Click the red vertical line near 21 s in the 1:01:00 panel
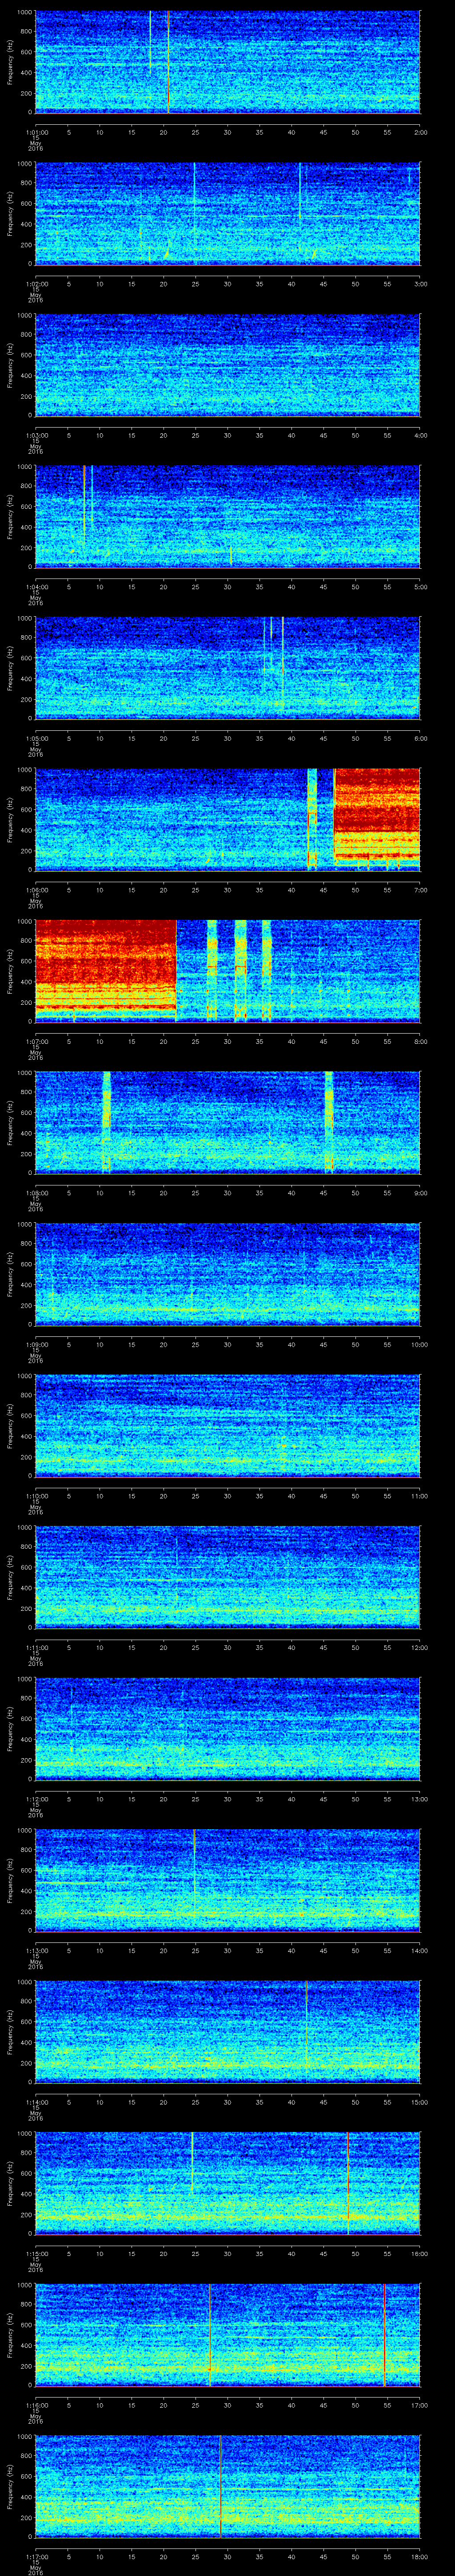The image size is (455, 2576). pyautogui.click(x=168, y=62)
